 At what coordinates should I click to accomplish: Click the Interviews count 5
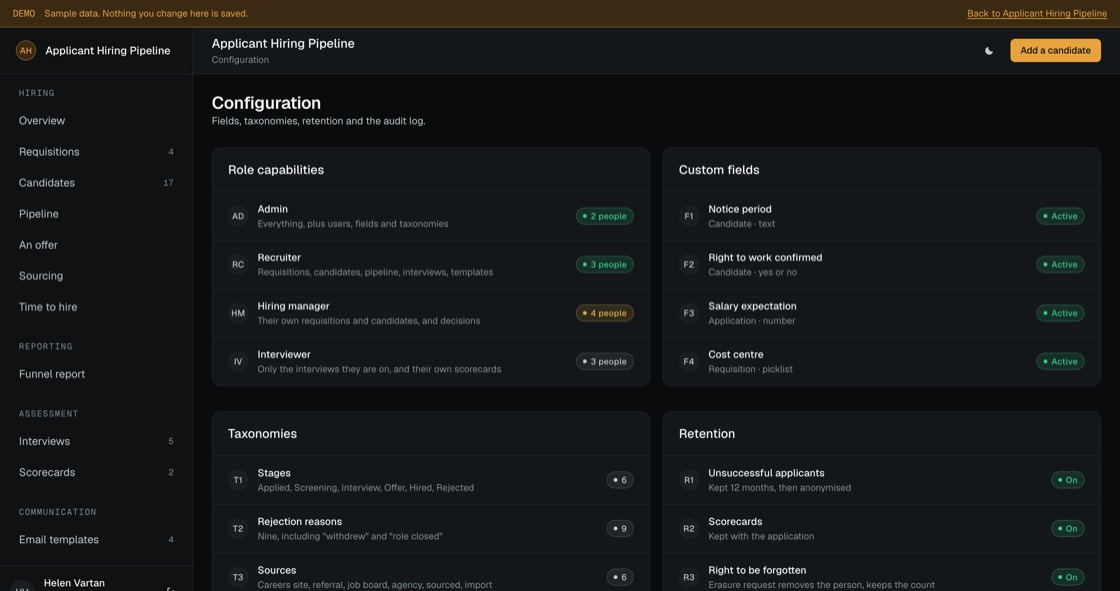pyautogui.click(x=171, y=441)
